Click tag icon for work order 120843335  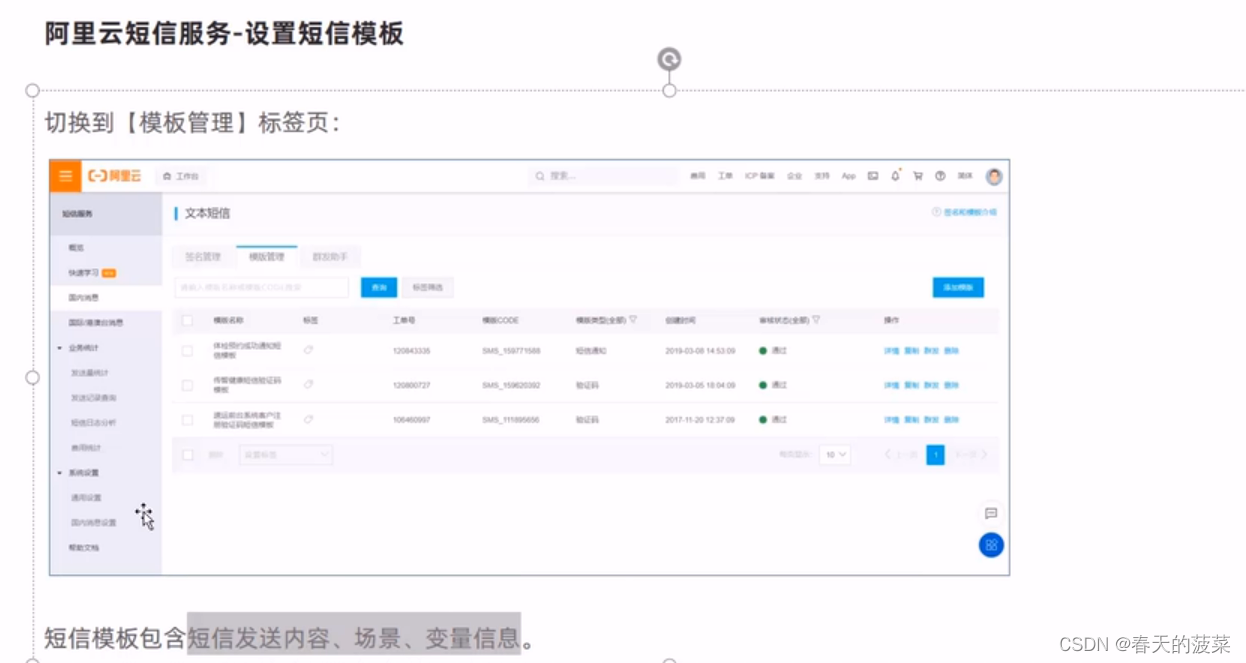coord(308,350)
